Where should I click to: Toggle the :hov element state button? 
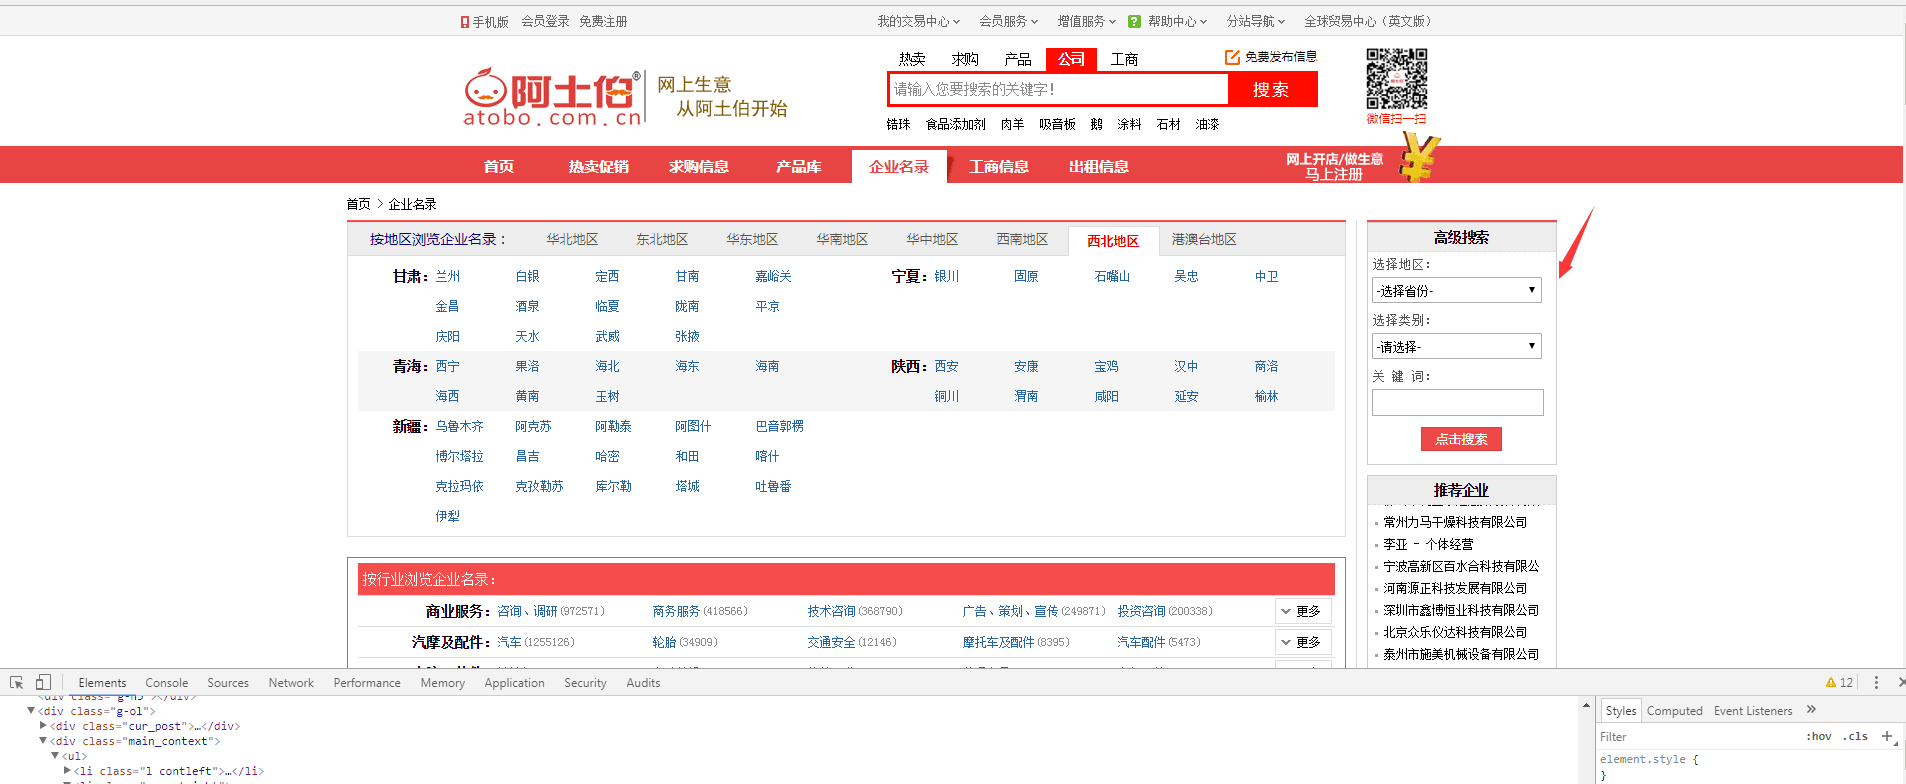click(1819, 736)
